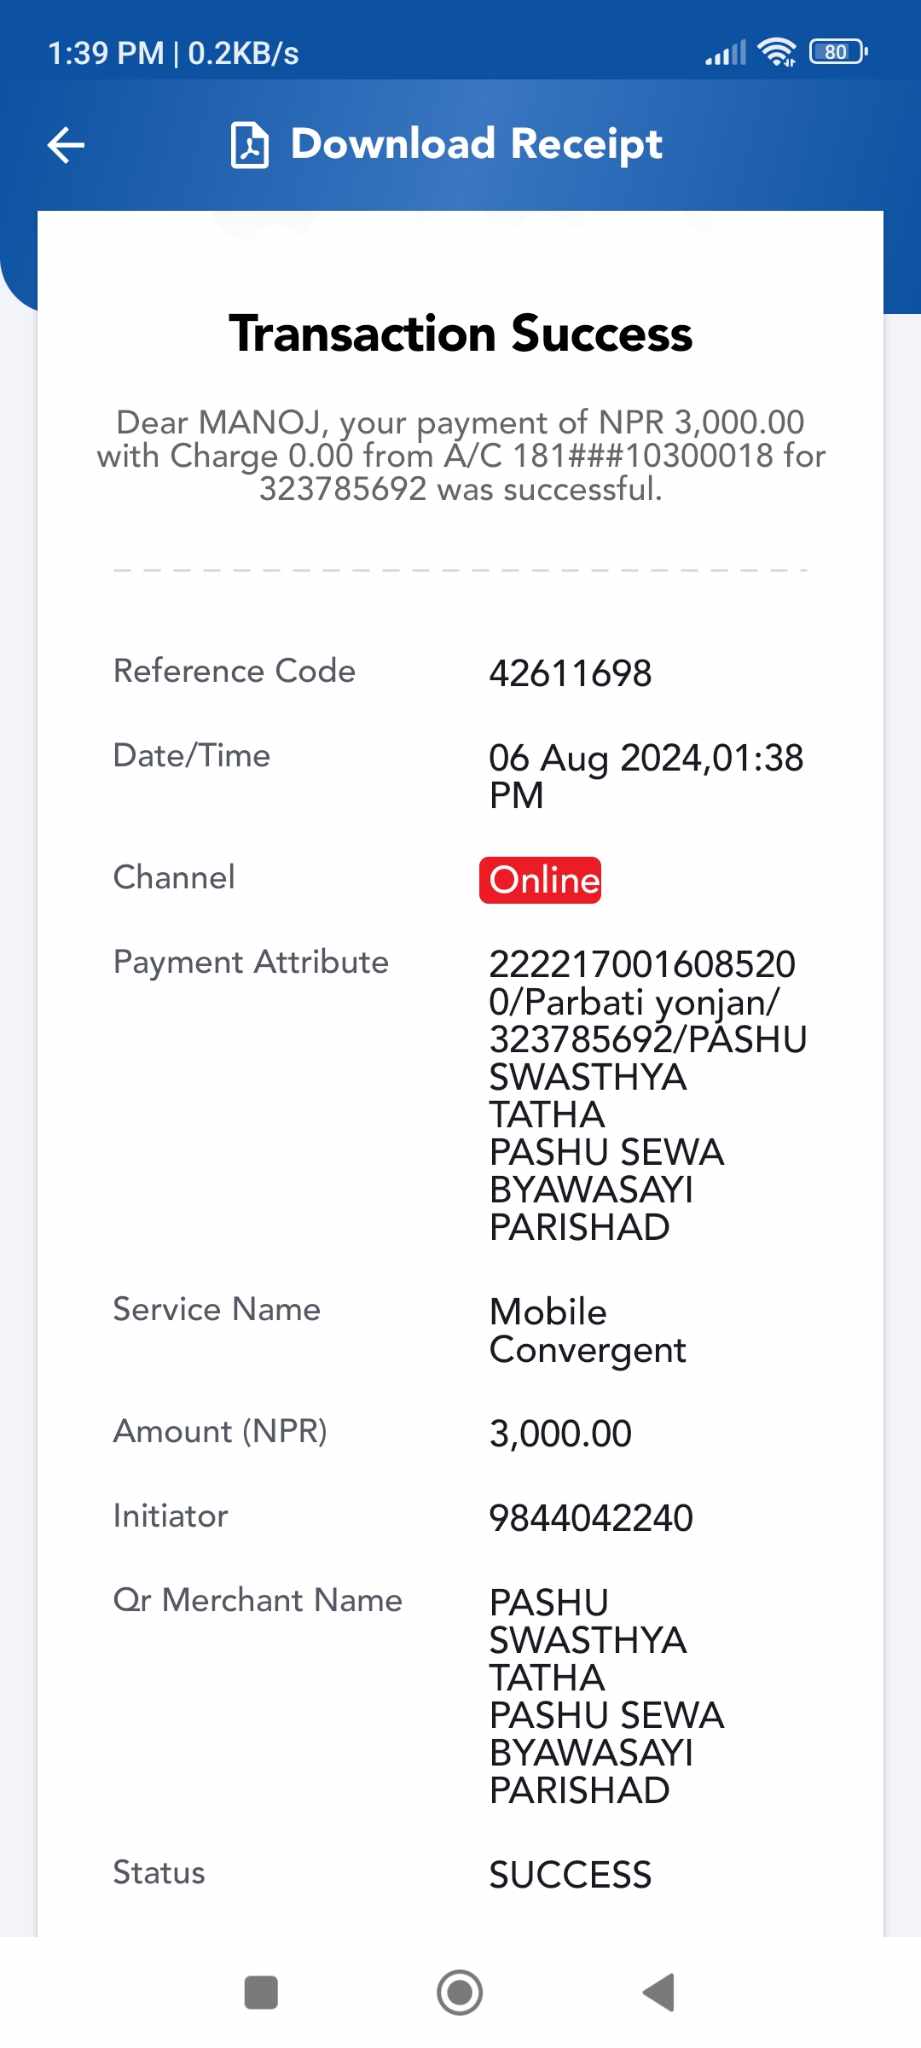Tap the Android back triangle icon
The image size is (921, 2048).
659,1992
